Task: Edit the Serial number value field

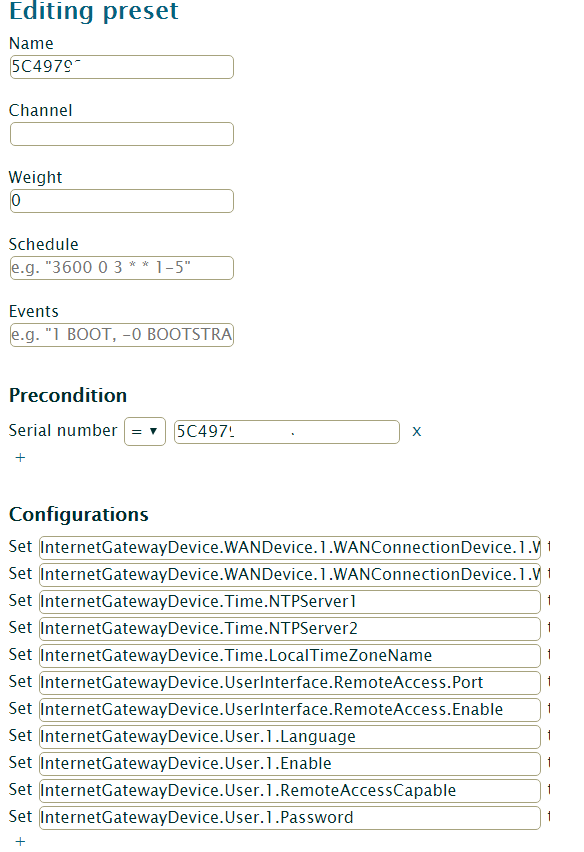Action: pos(287,432)
